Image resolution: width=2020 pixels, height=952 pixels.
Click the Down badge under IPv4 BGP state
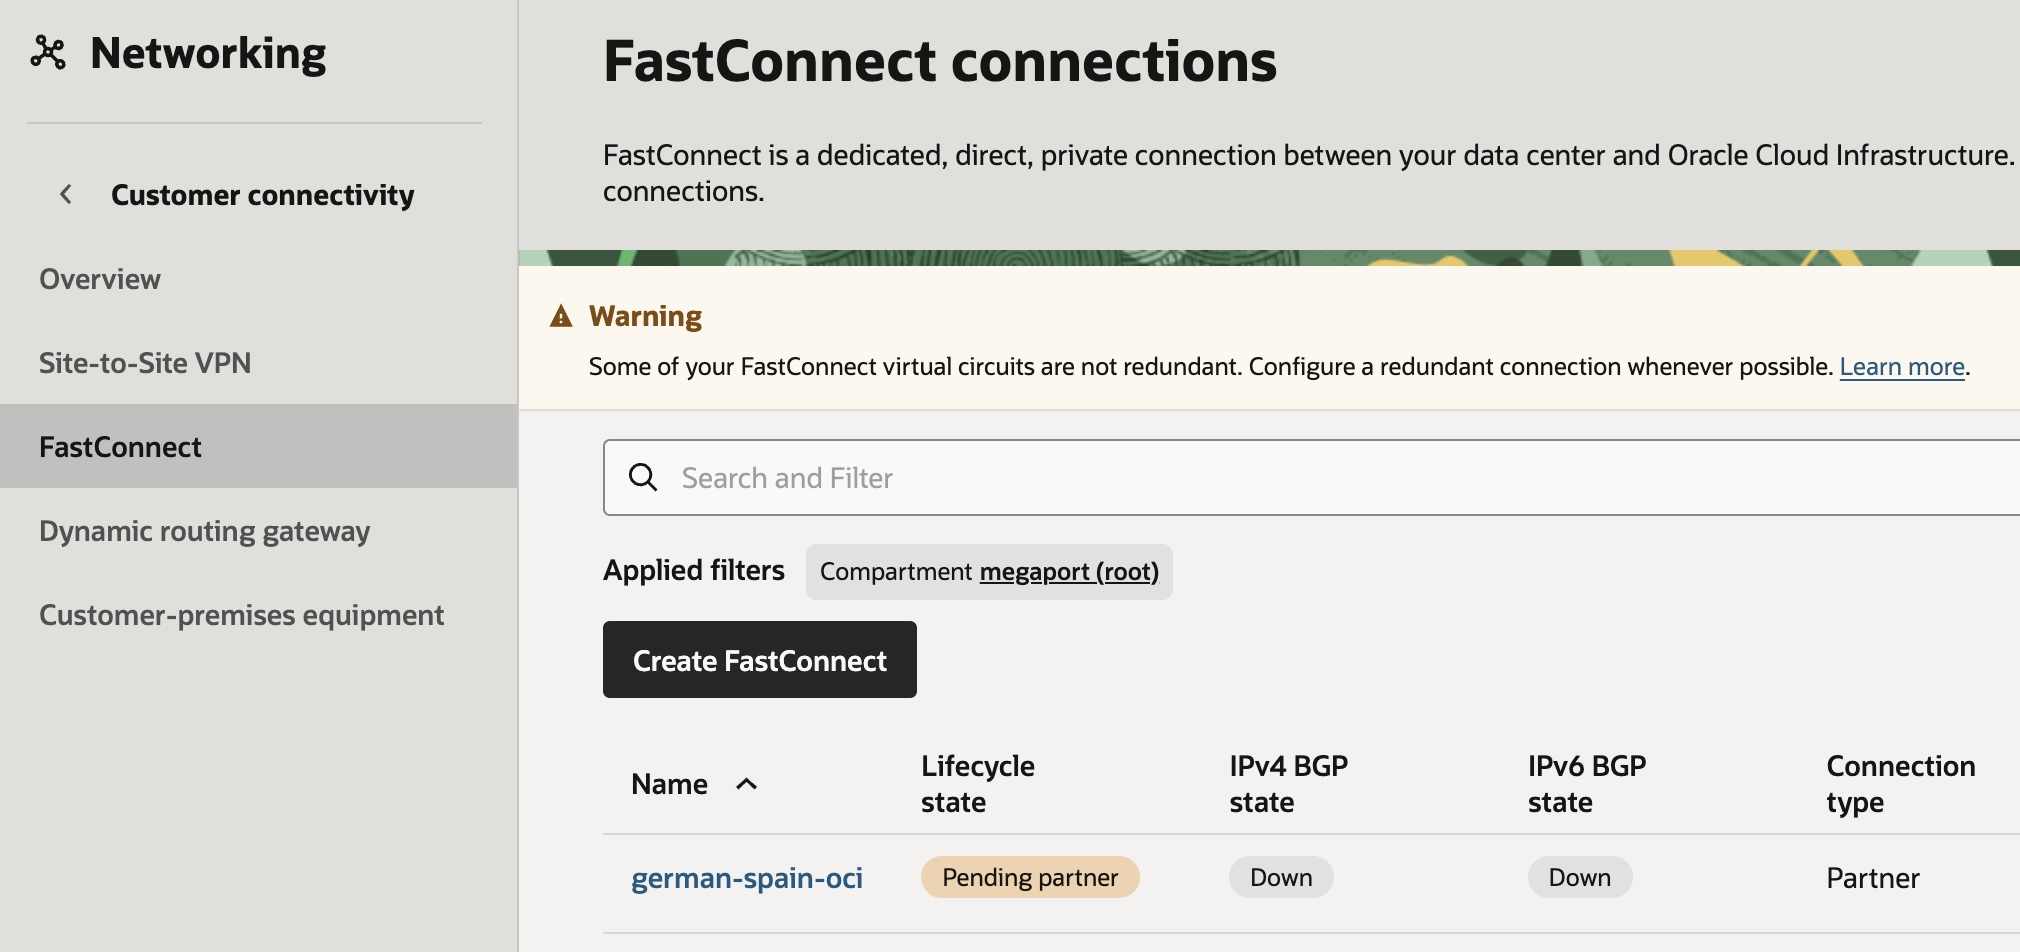1280,877
